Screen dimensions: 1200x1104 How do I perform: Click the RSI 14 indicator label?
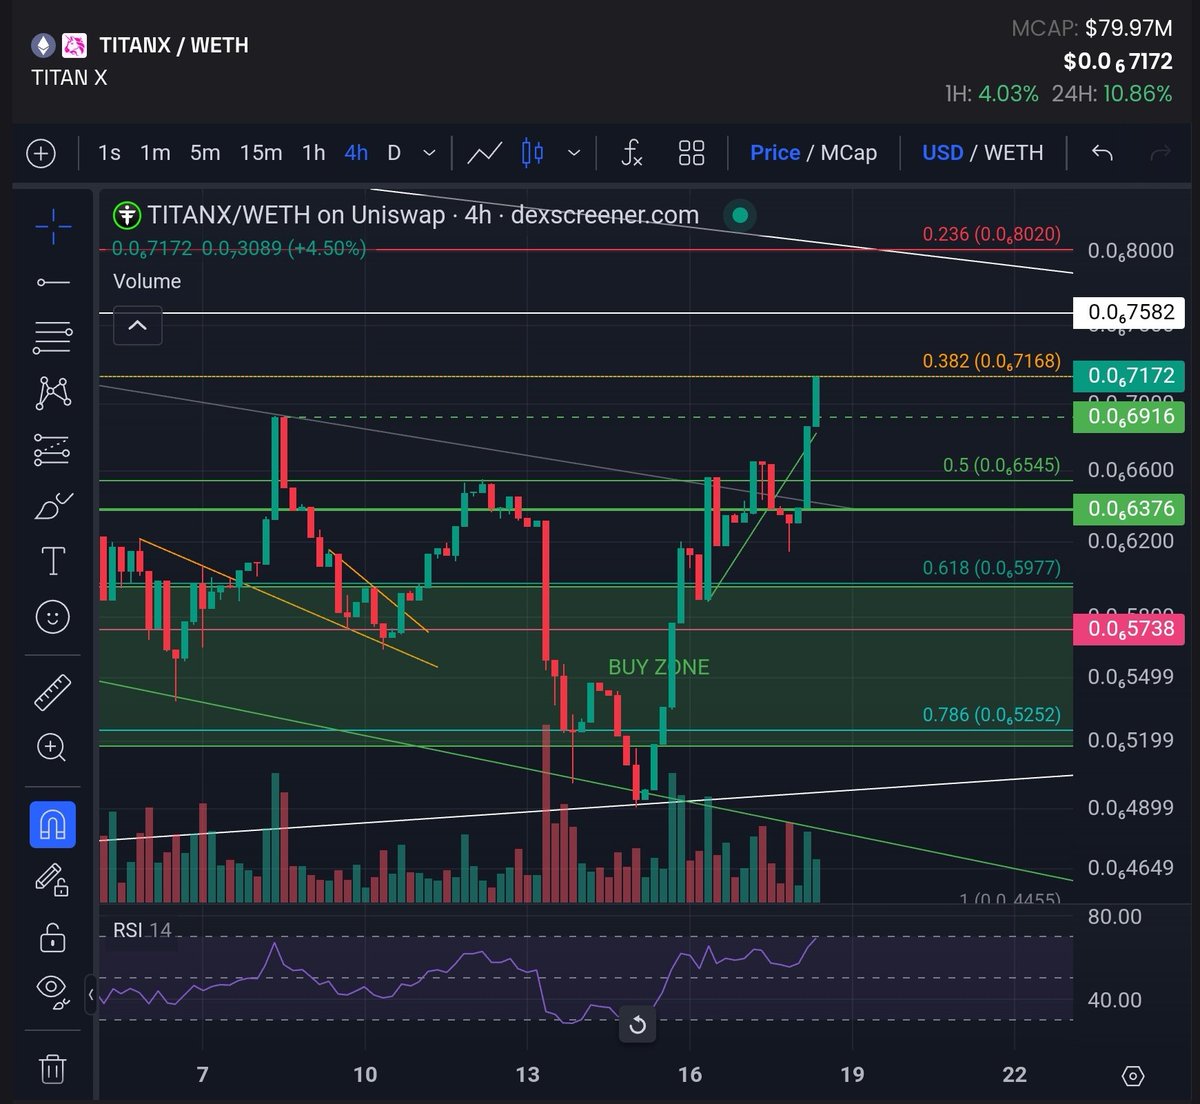(x=142, y=930)
